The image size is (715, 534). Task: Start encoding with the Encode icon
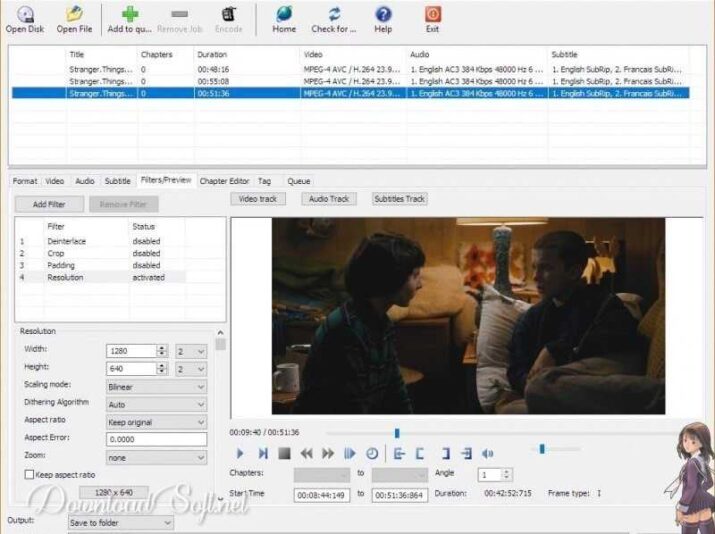click(229, 20)
